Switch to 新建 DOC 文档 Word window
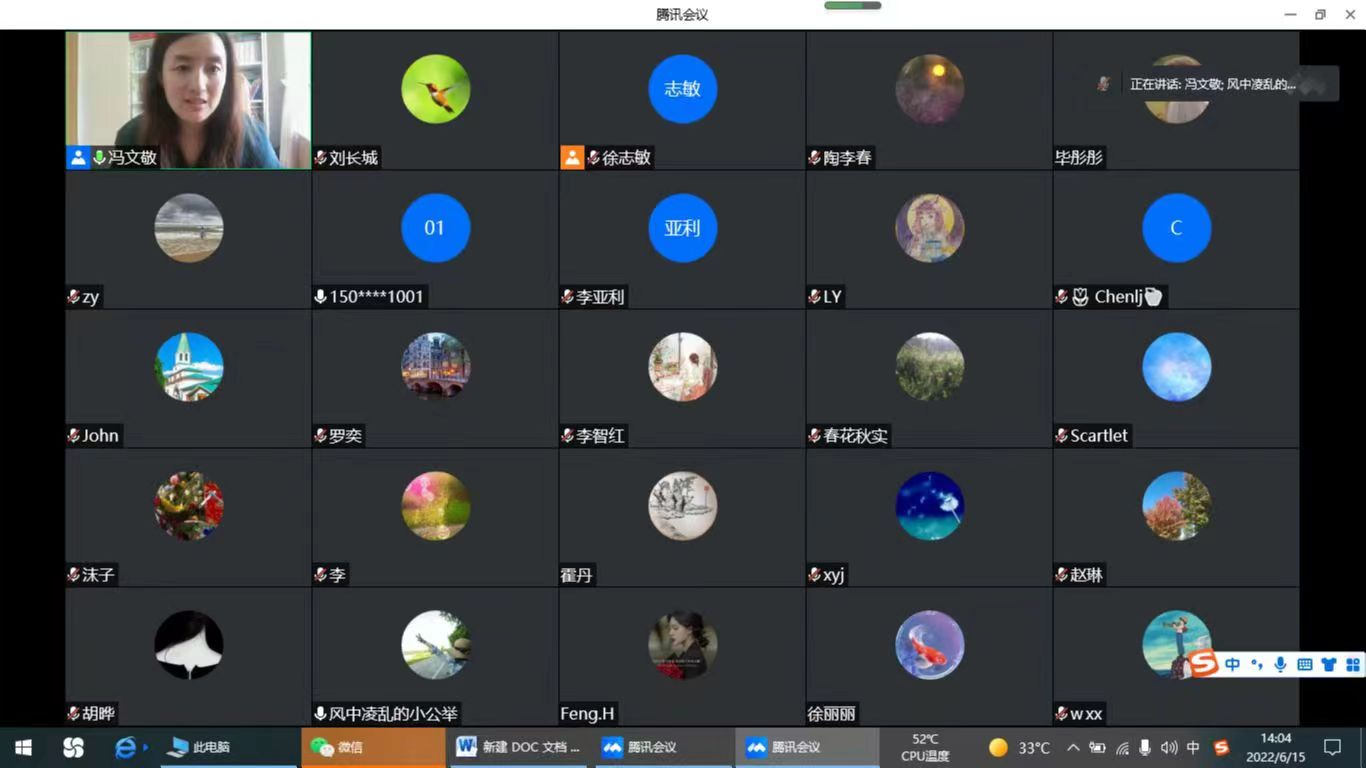This screenshot has width=1366, height=768. pos(518,747)
